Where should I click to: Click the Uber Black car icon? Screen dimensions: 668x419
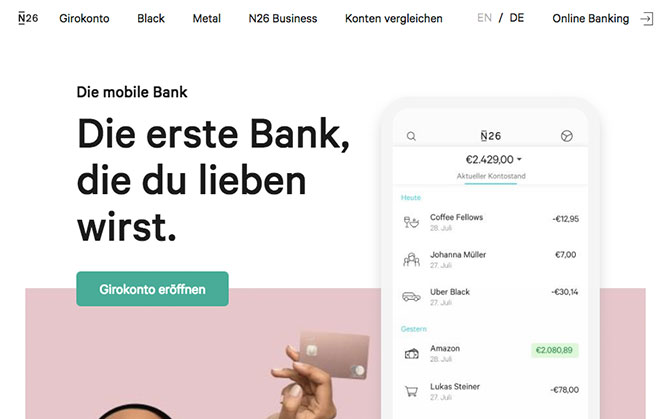coord(411,296)
